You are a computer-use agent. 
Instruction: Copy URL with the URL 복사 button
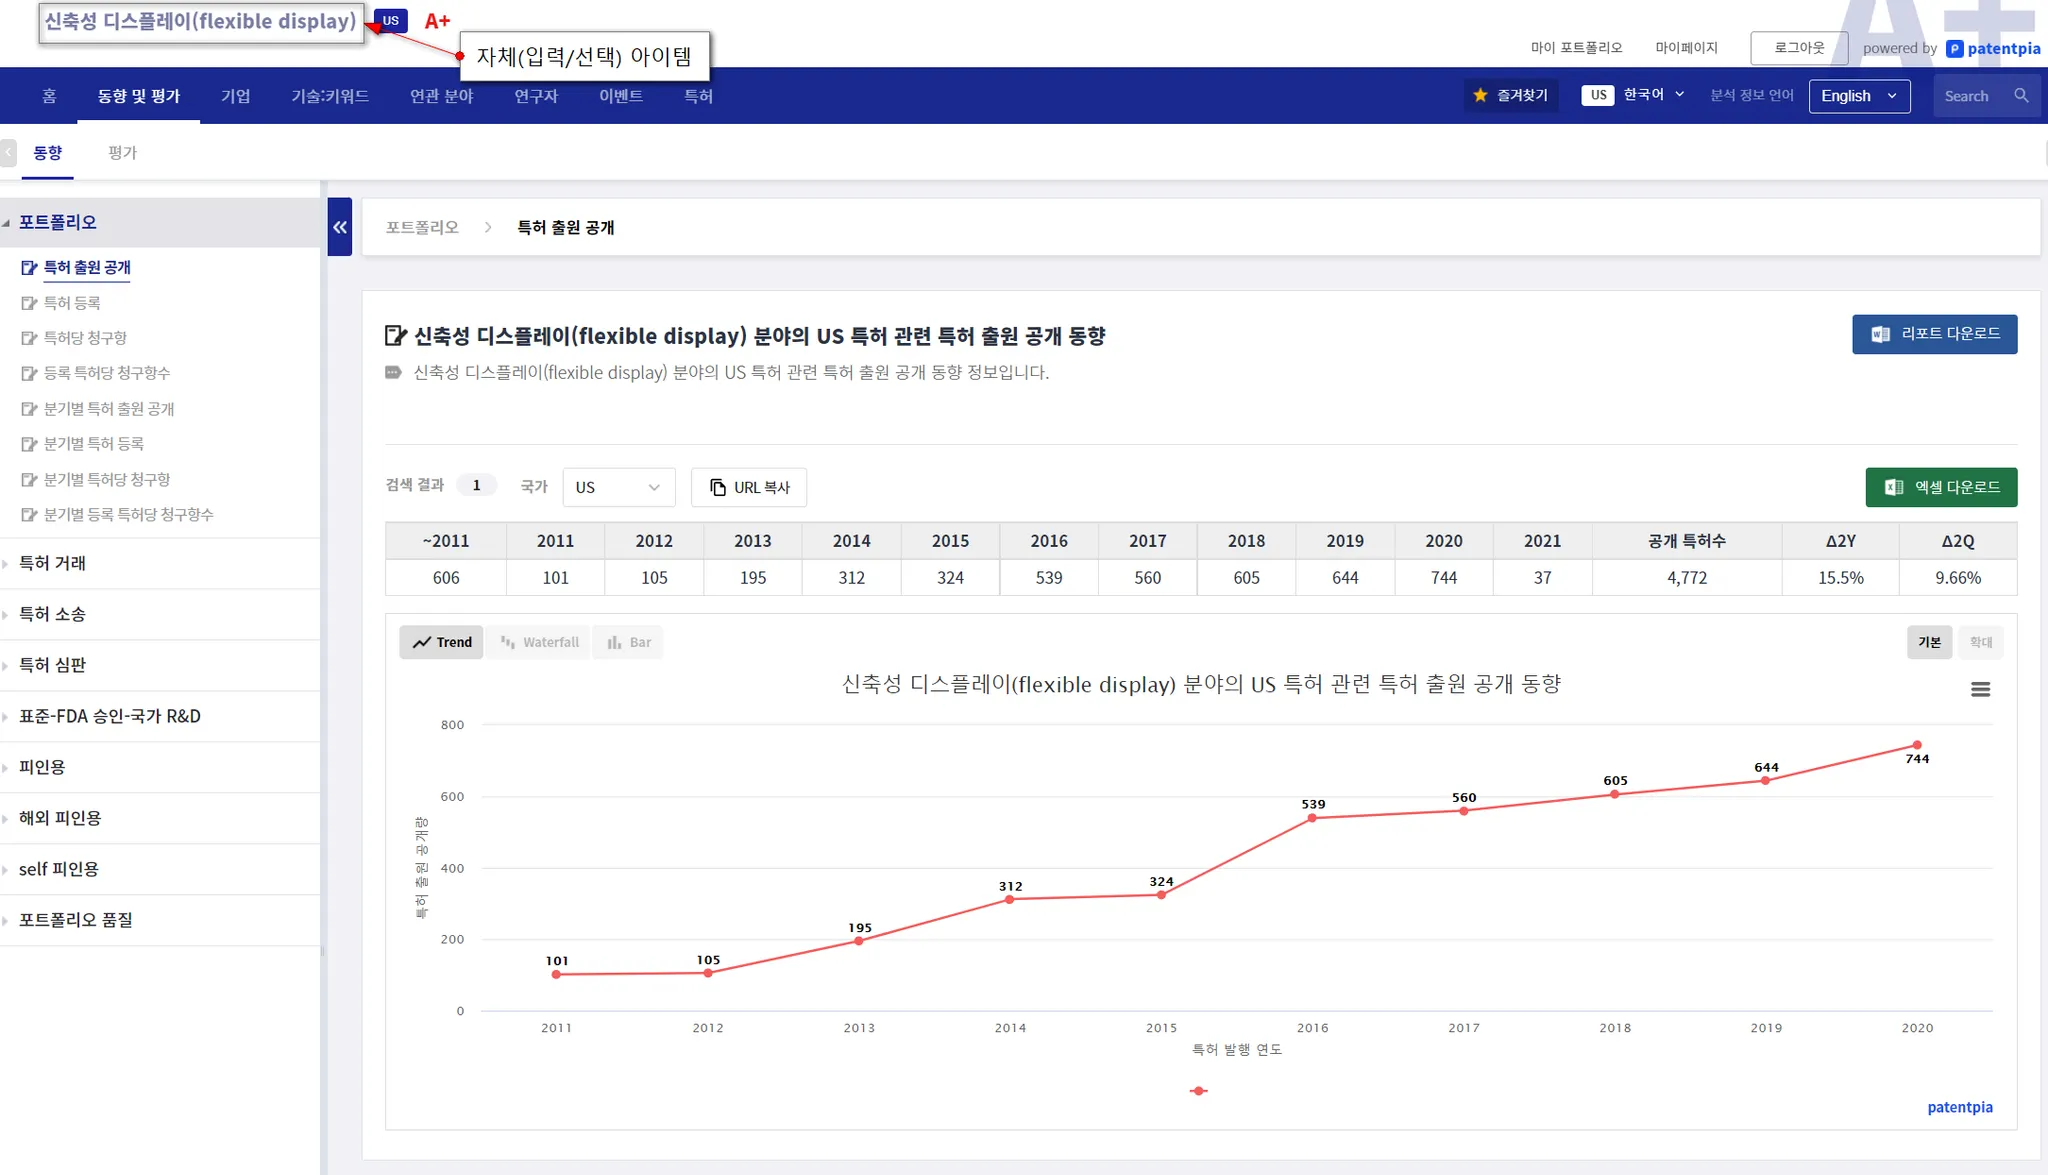point(749,487)
